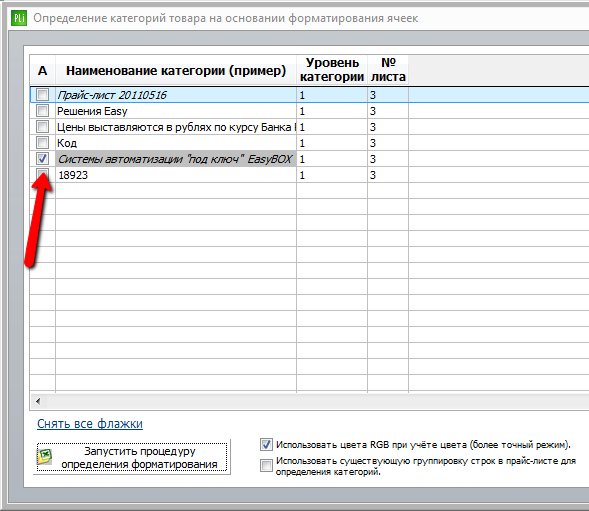Screen dimensions: 589x511
Task: Uncheck the 'Системы автоматизации' EasyBOX row checkbox
Action: [42, 159]
